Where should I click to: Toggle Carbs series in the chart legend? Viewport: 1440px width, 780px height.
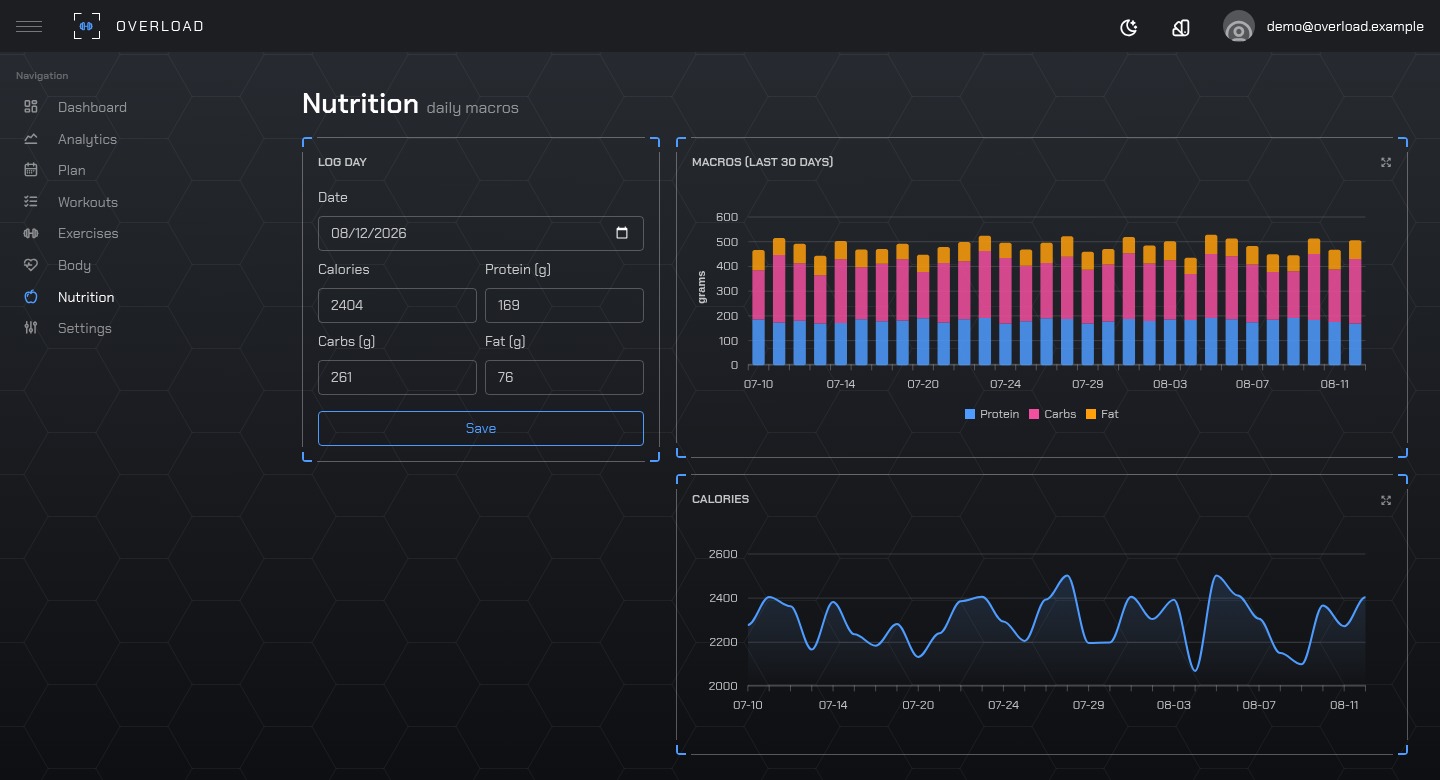[x=1052, y=414]
